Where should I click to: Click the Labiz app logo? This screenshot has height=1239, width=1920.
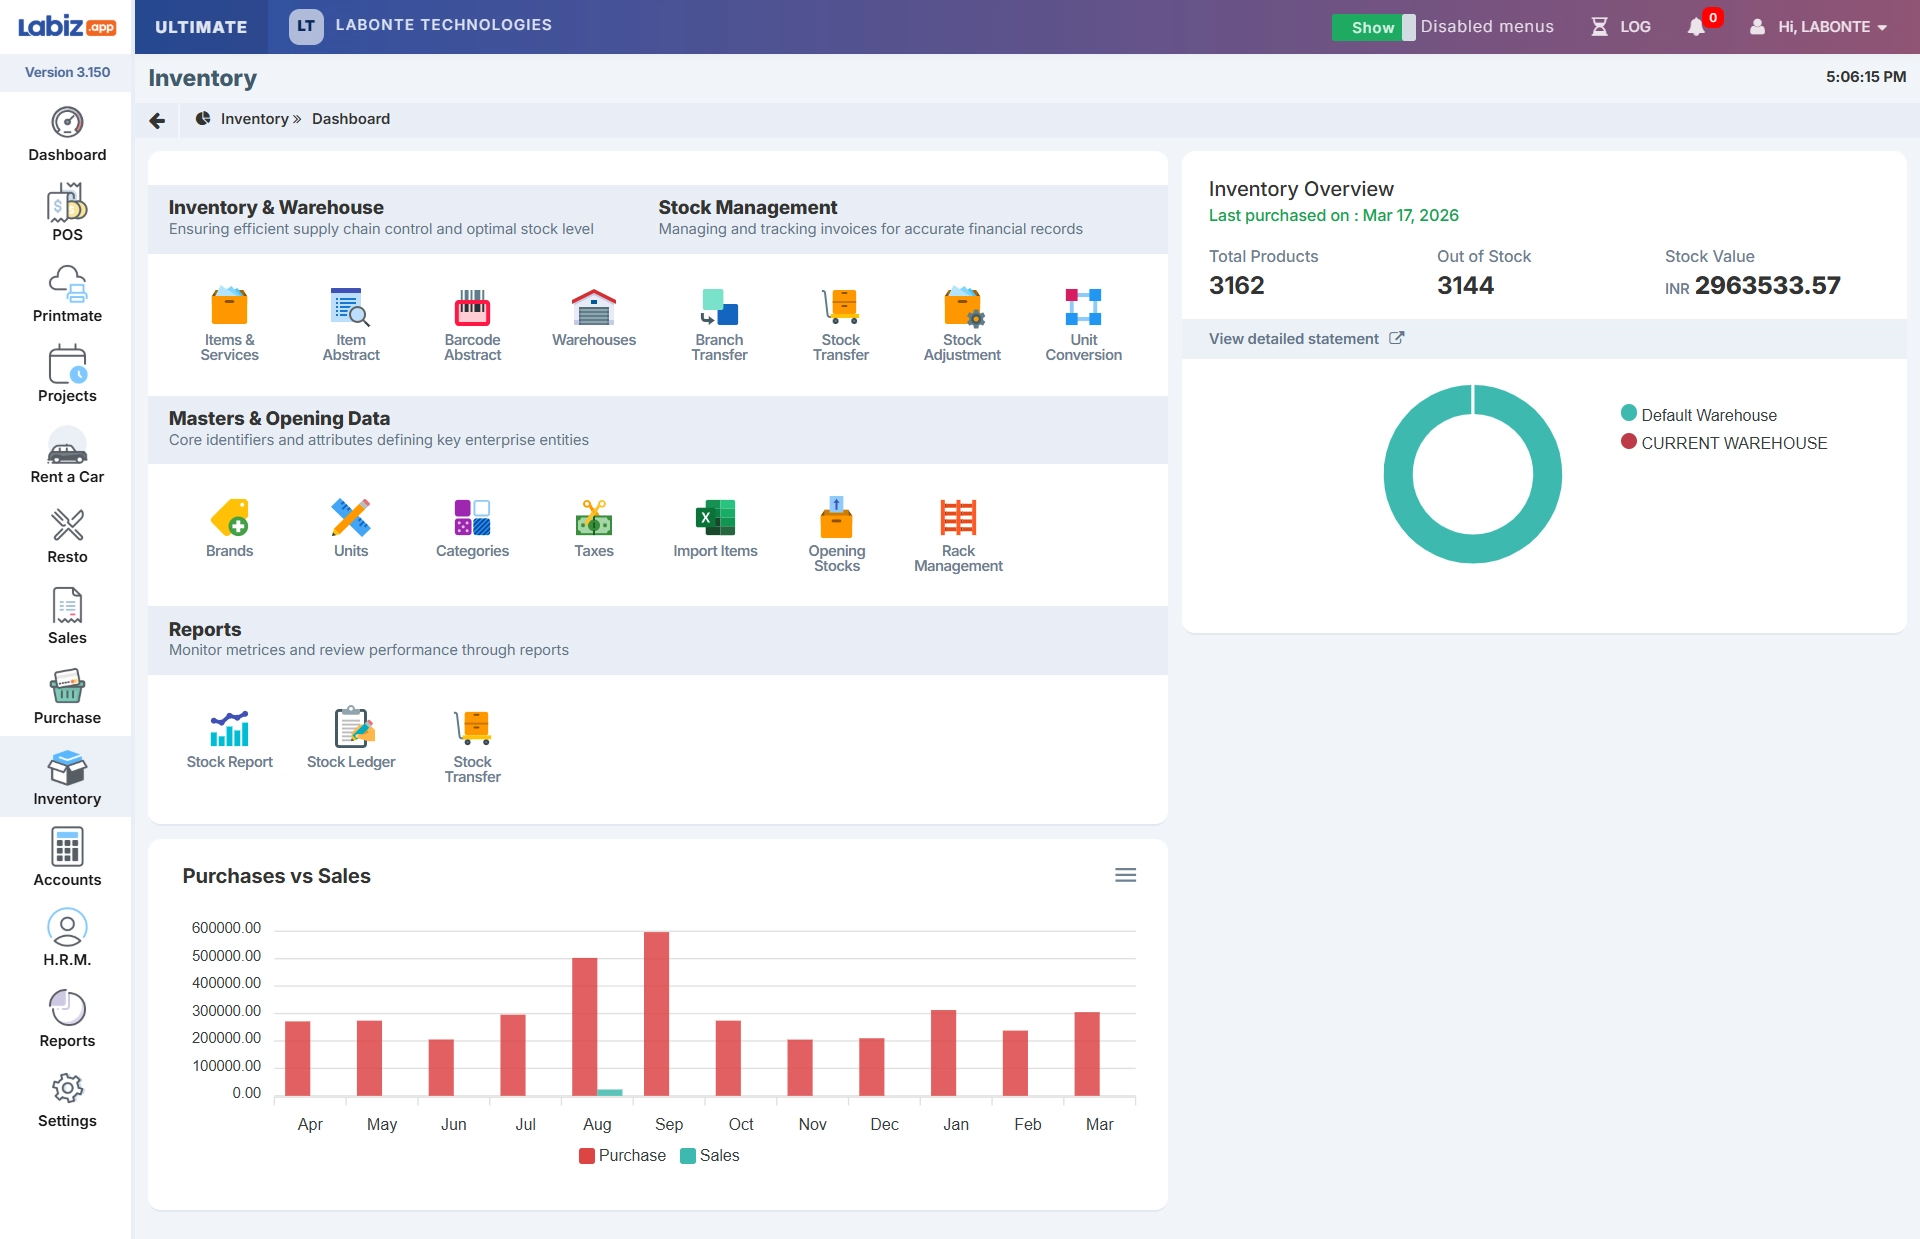(x=66, y=26)
